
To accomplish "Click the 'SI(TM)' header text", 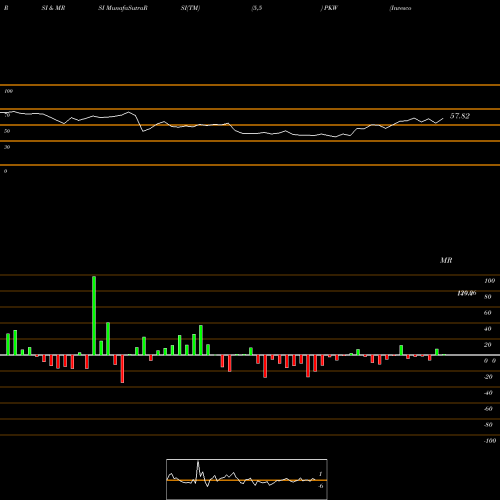I will pos(190,8).
